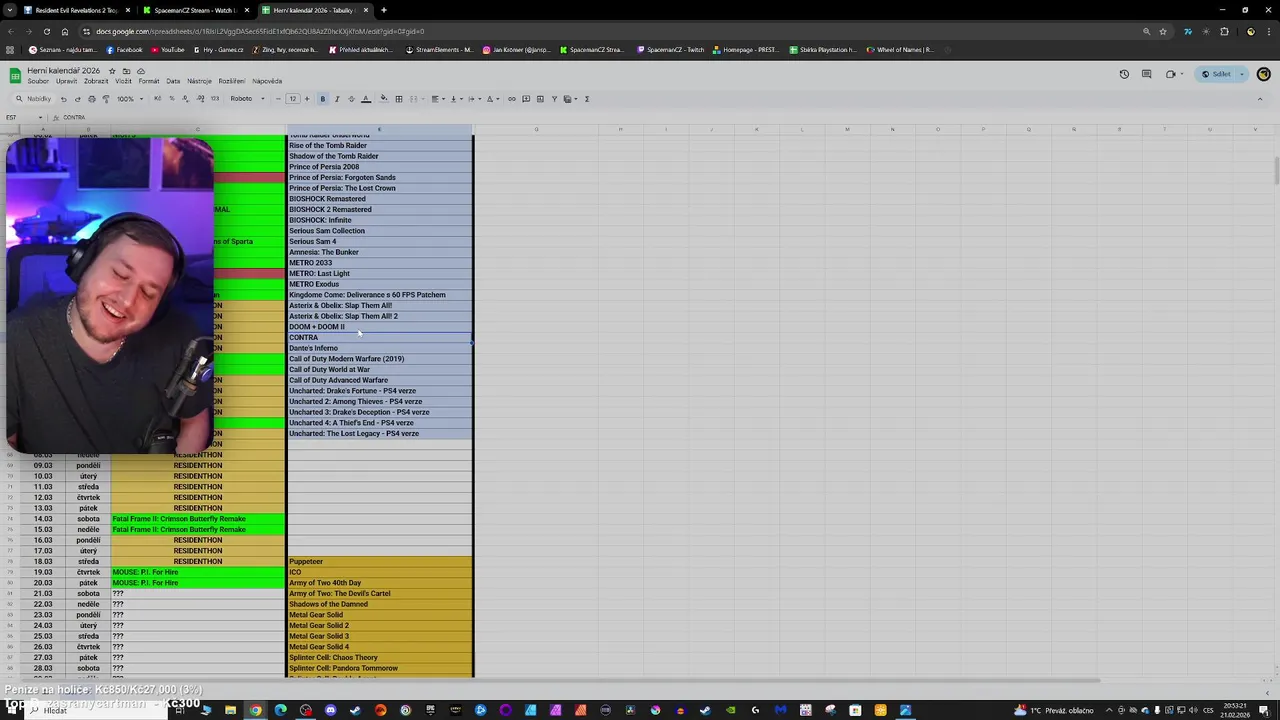
Task: Open the text color picker
Action: [x=366, y=99]
